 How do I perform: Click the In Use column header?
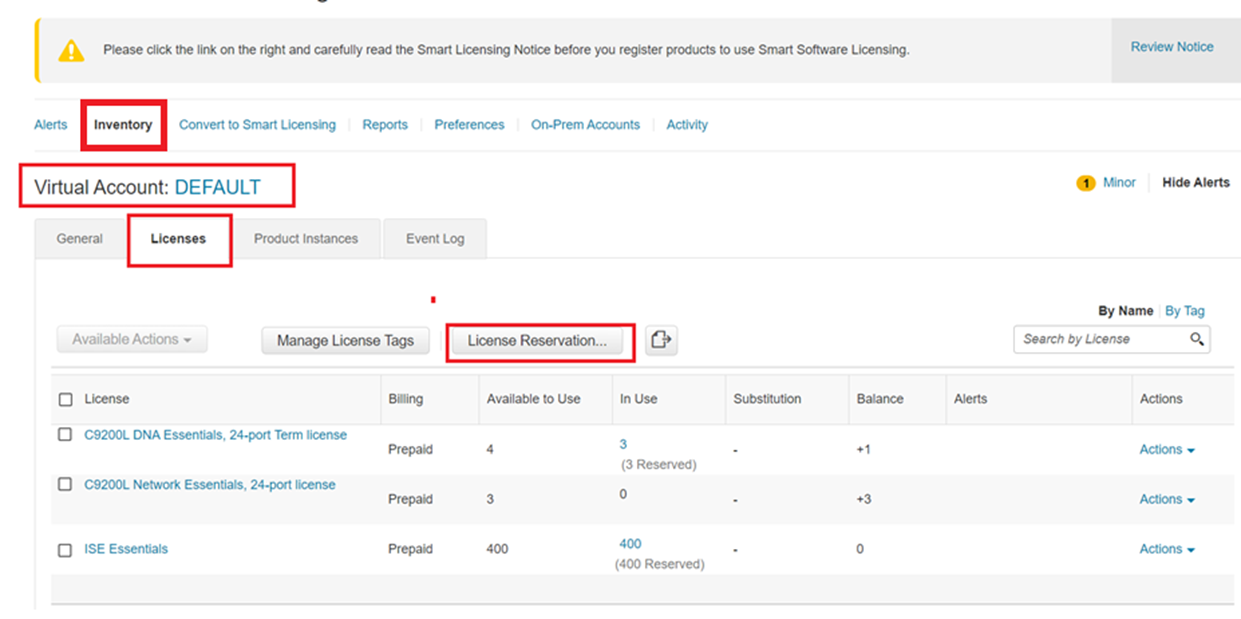[638, 399]
